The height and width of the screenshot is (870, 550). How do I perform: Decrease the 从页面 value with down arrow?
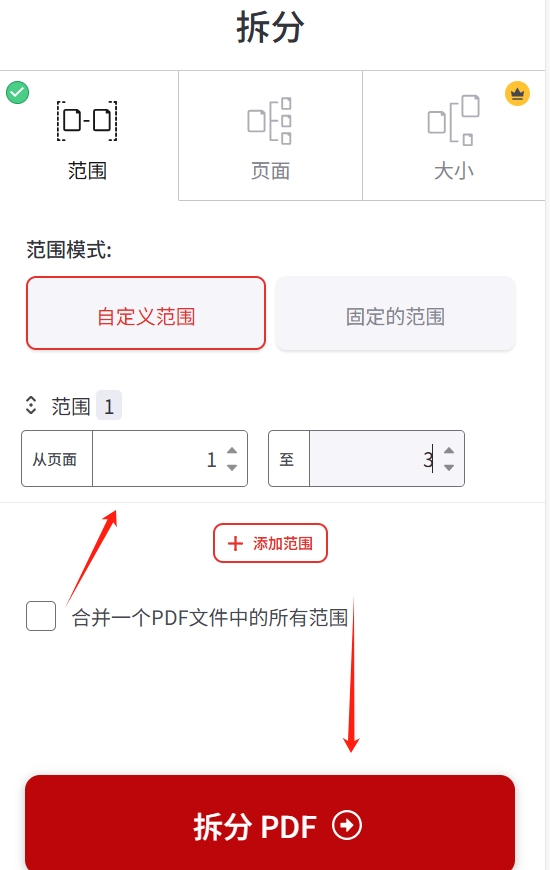pos(232,467)
